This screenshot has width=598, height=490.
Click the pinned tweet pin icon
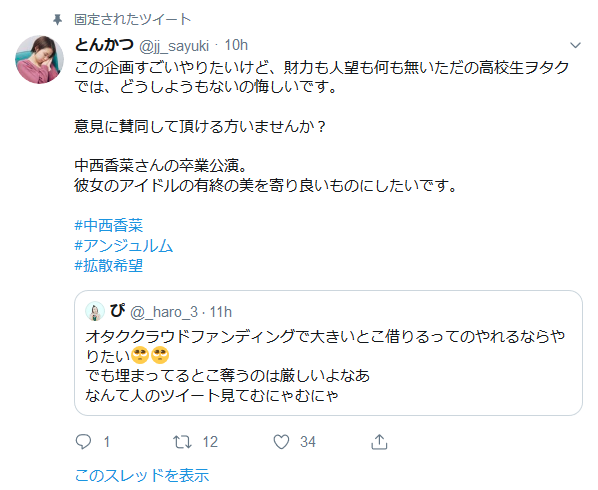pyautogui.click(x=58, y=19)
